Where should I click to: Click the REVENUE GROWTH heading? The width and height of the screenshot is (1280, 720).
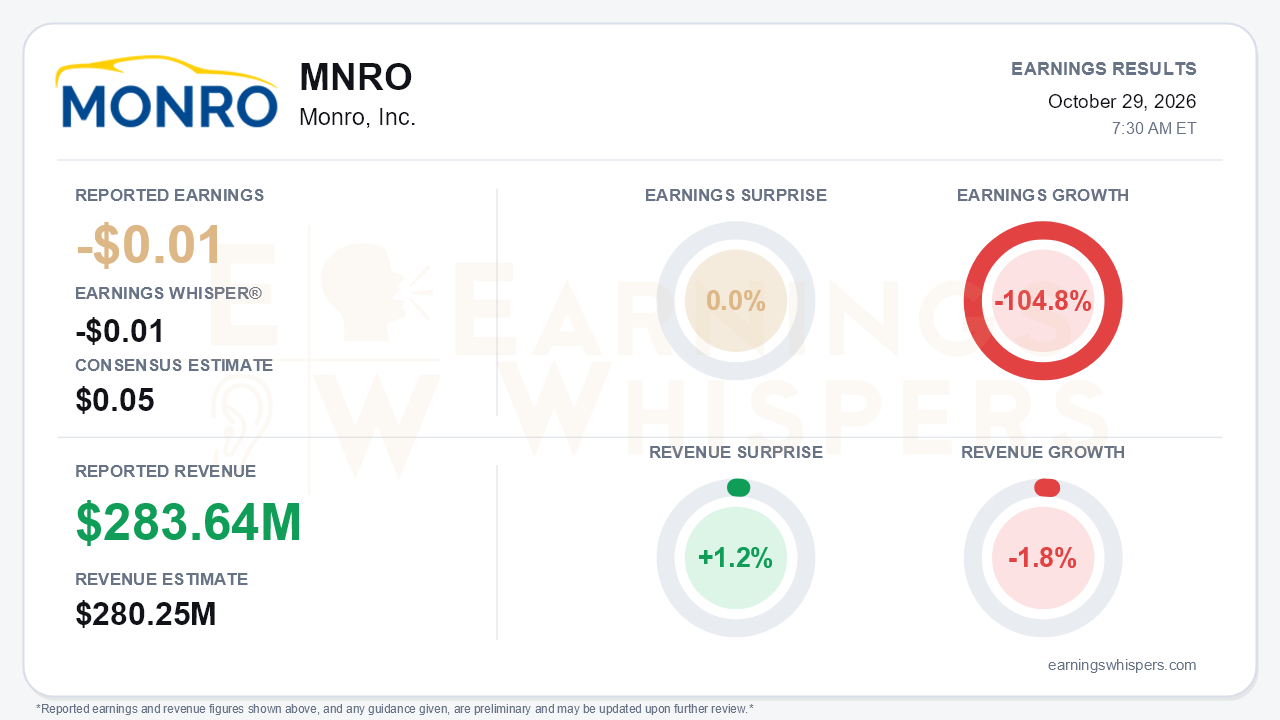(1043, 453)
